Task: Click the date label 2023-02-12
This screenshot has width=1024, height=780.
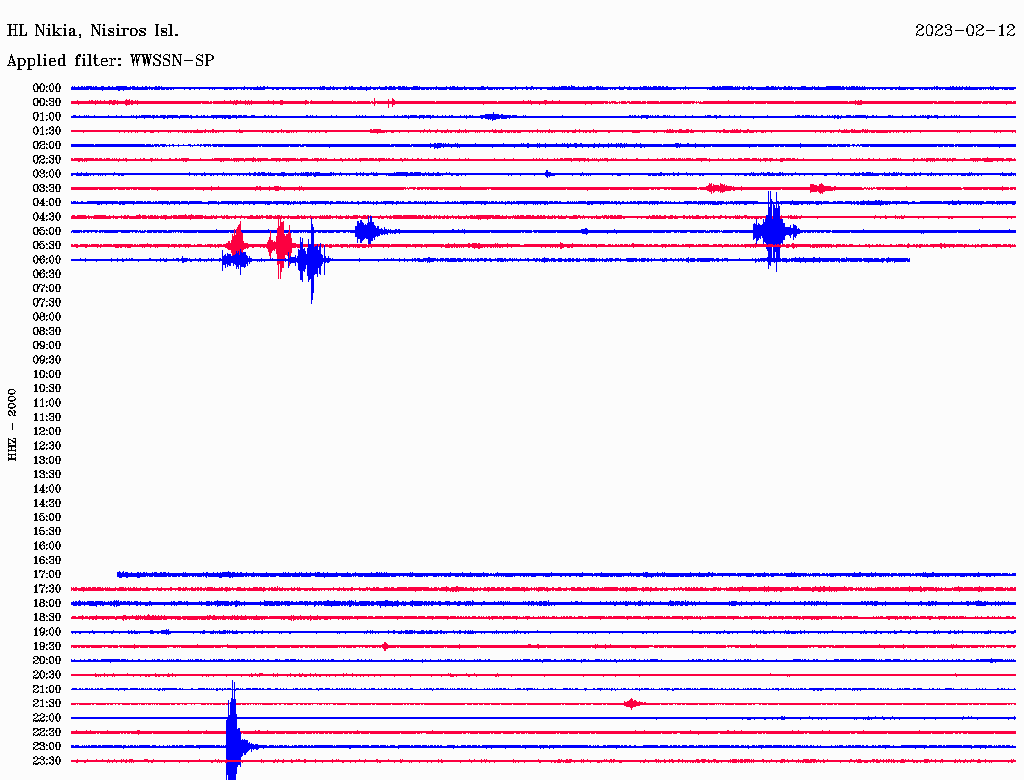Action: (965, 31)
